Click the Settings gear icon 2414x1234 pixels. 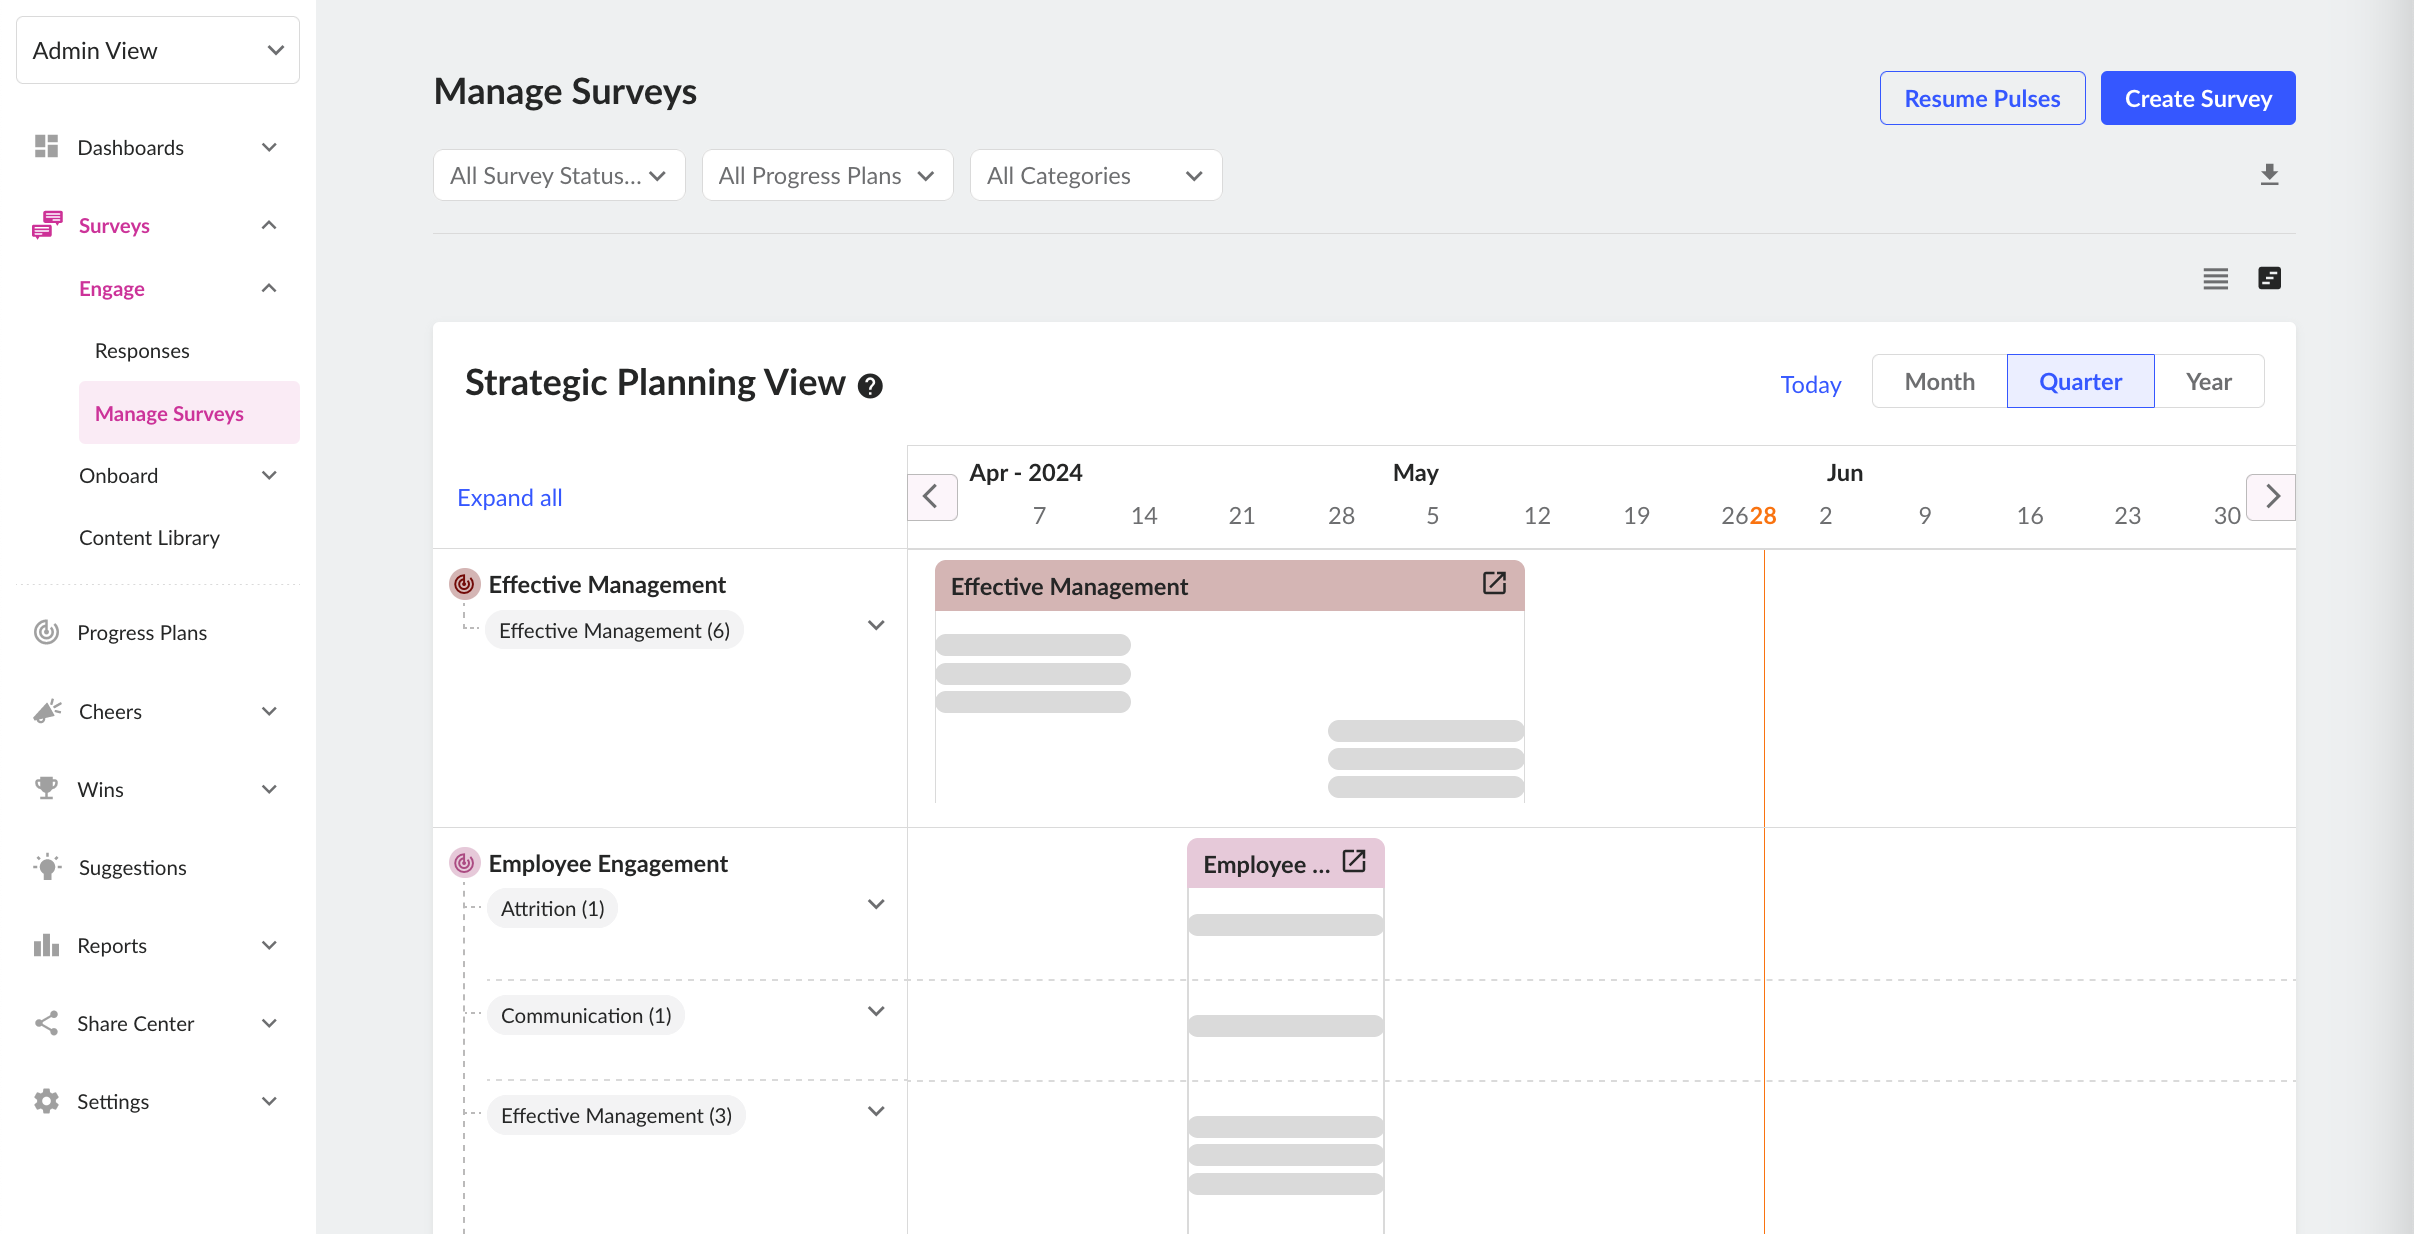click(x=46, y=1101)
